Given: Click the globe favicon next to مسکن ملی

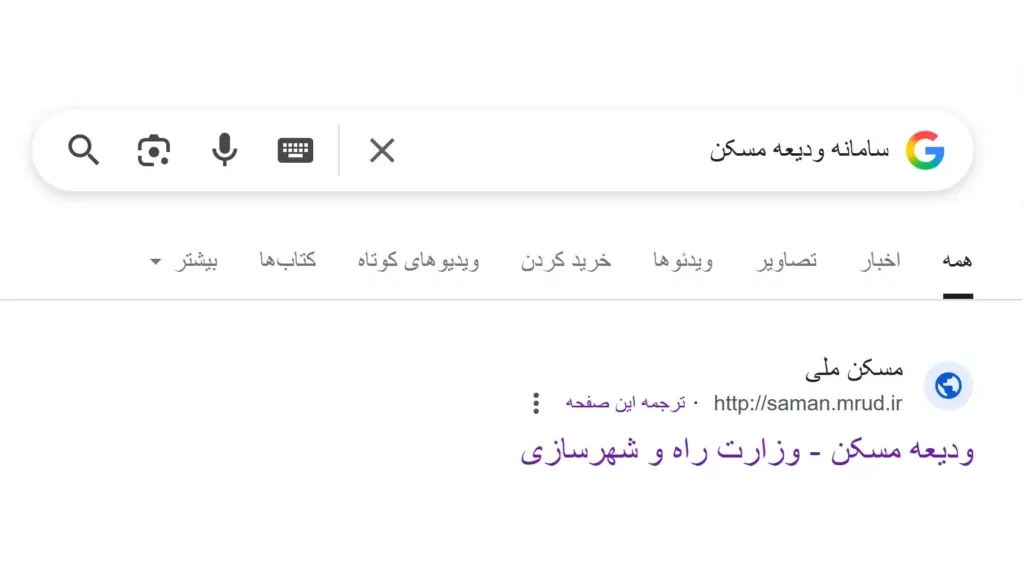Looking at the screenshot, I should [x=948, y=387].
